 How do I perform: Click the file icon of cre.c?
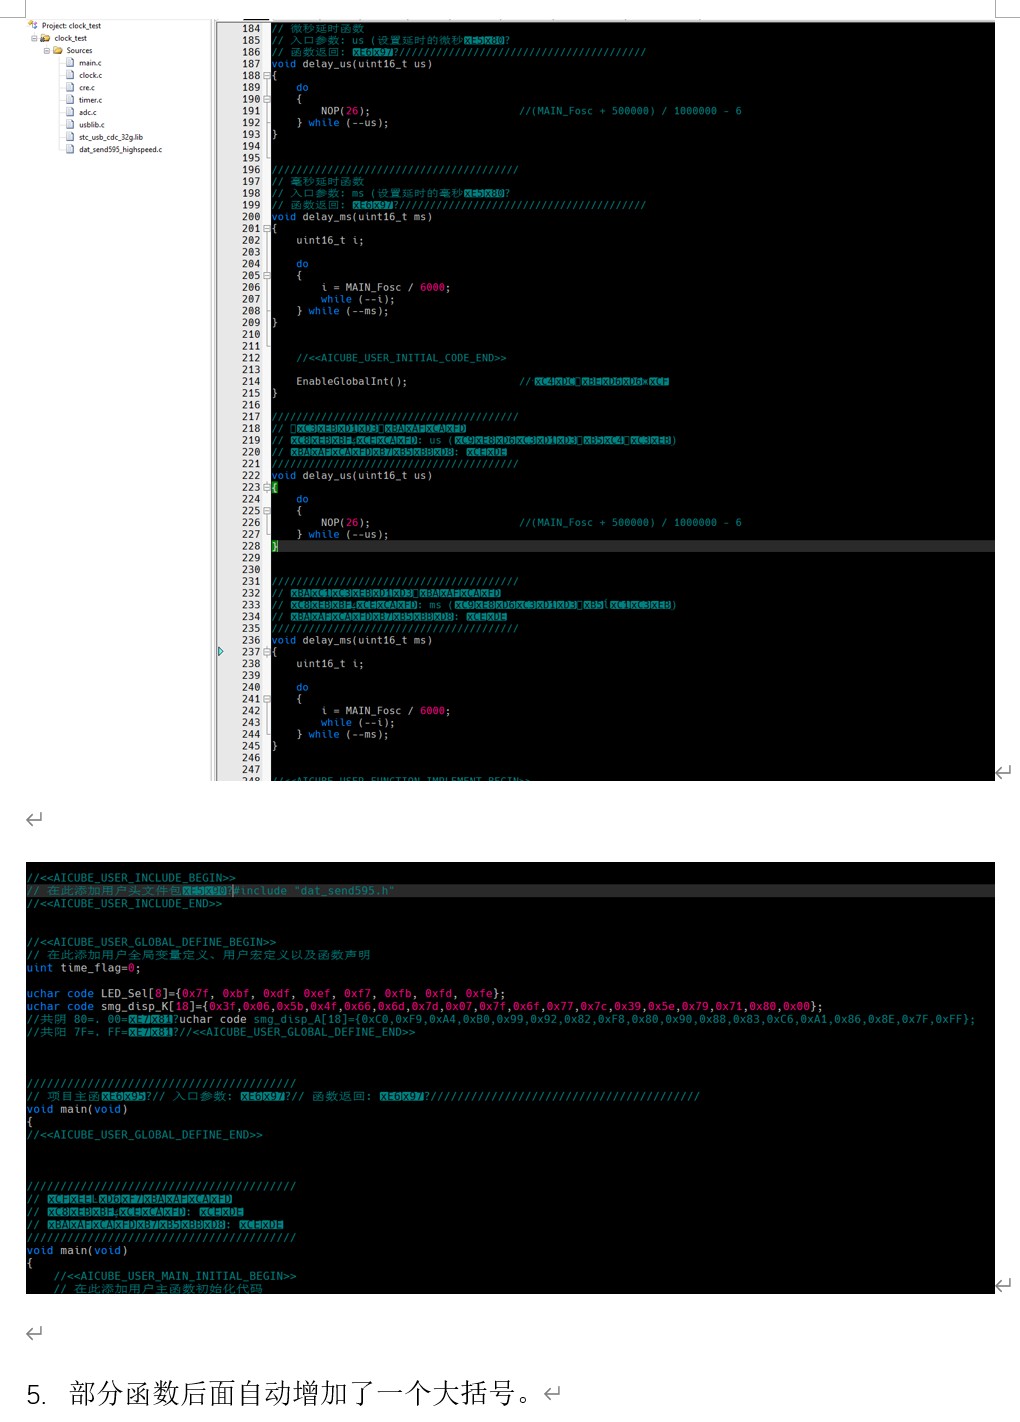coord(70,88)
